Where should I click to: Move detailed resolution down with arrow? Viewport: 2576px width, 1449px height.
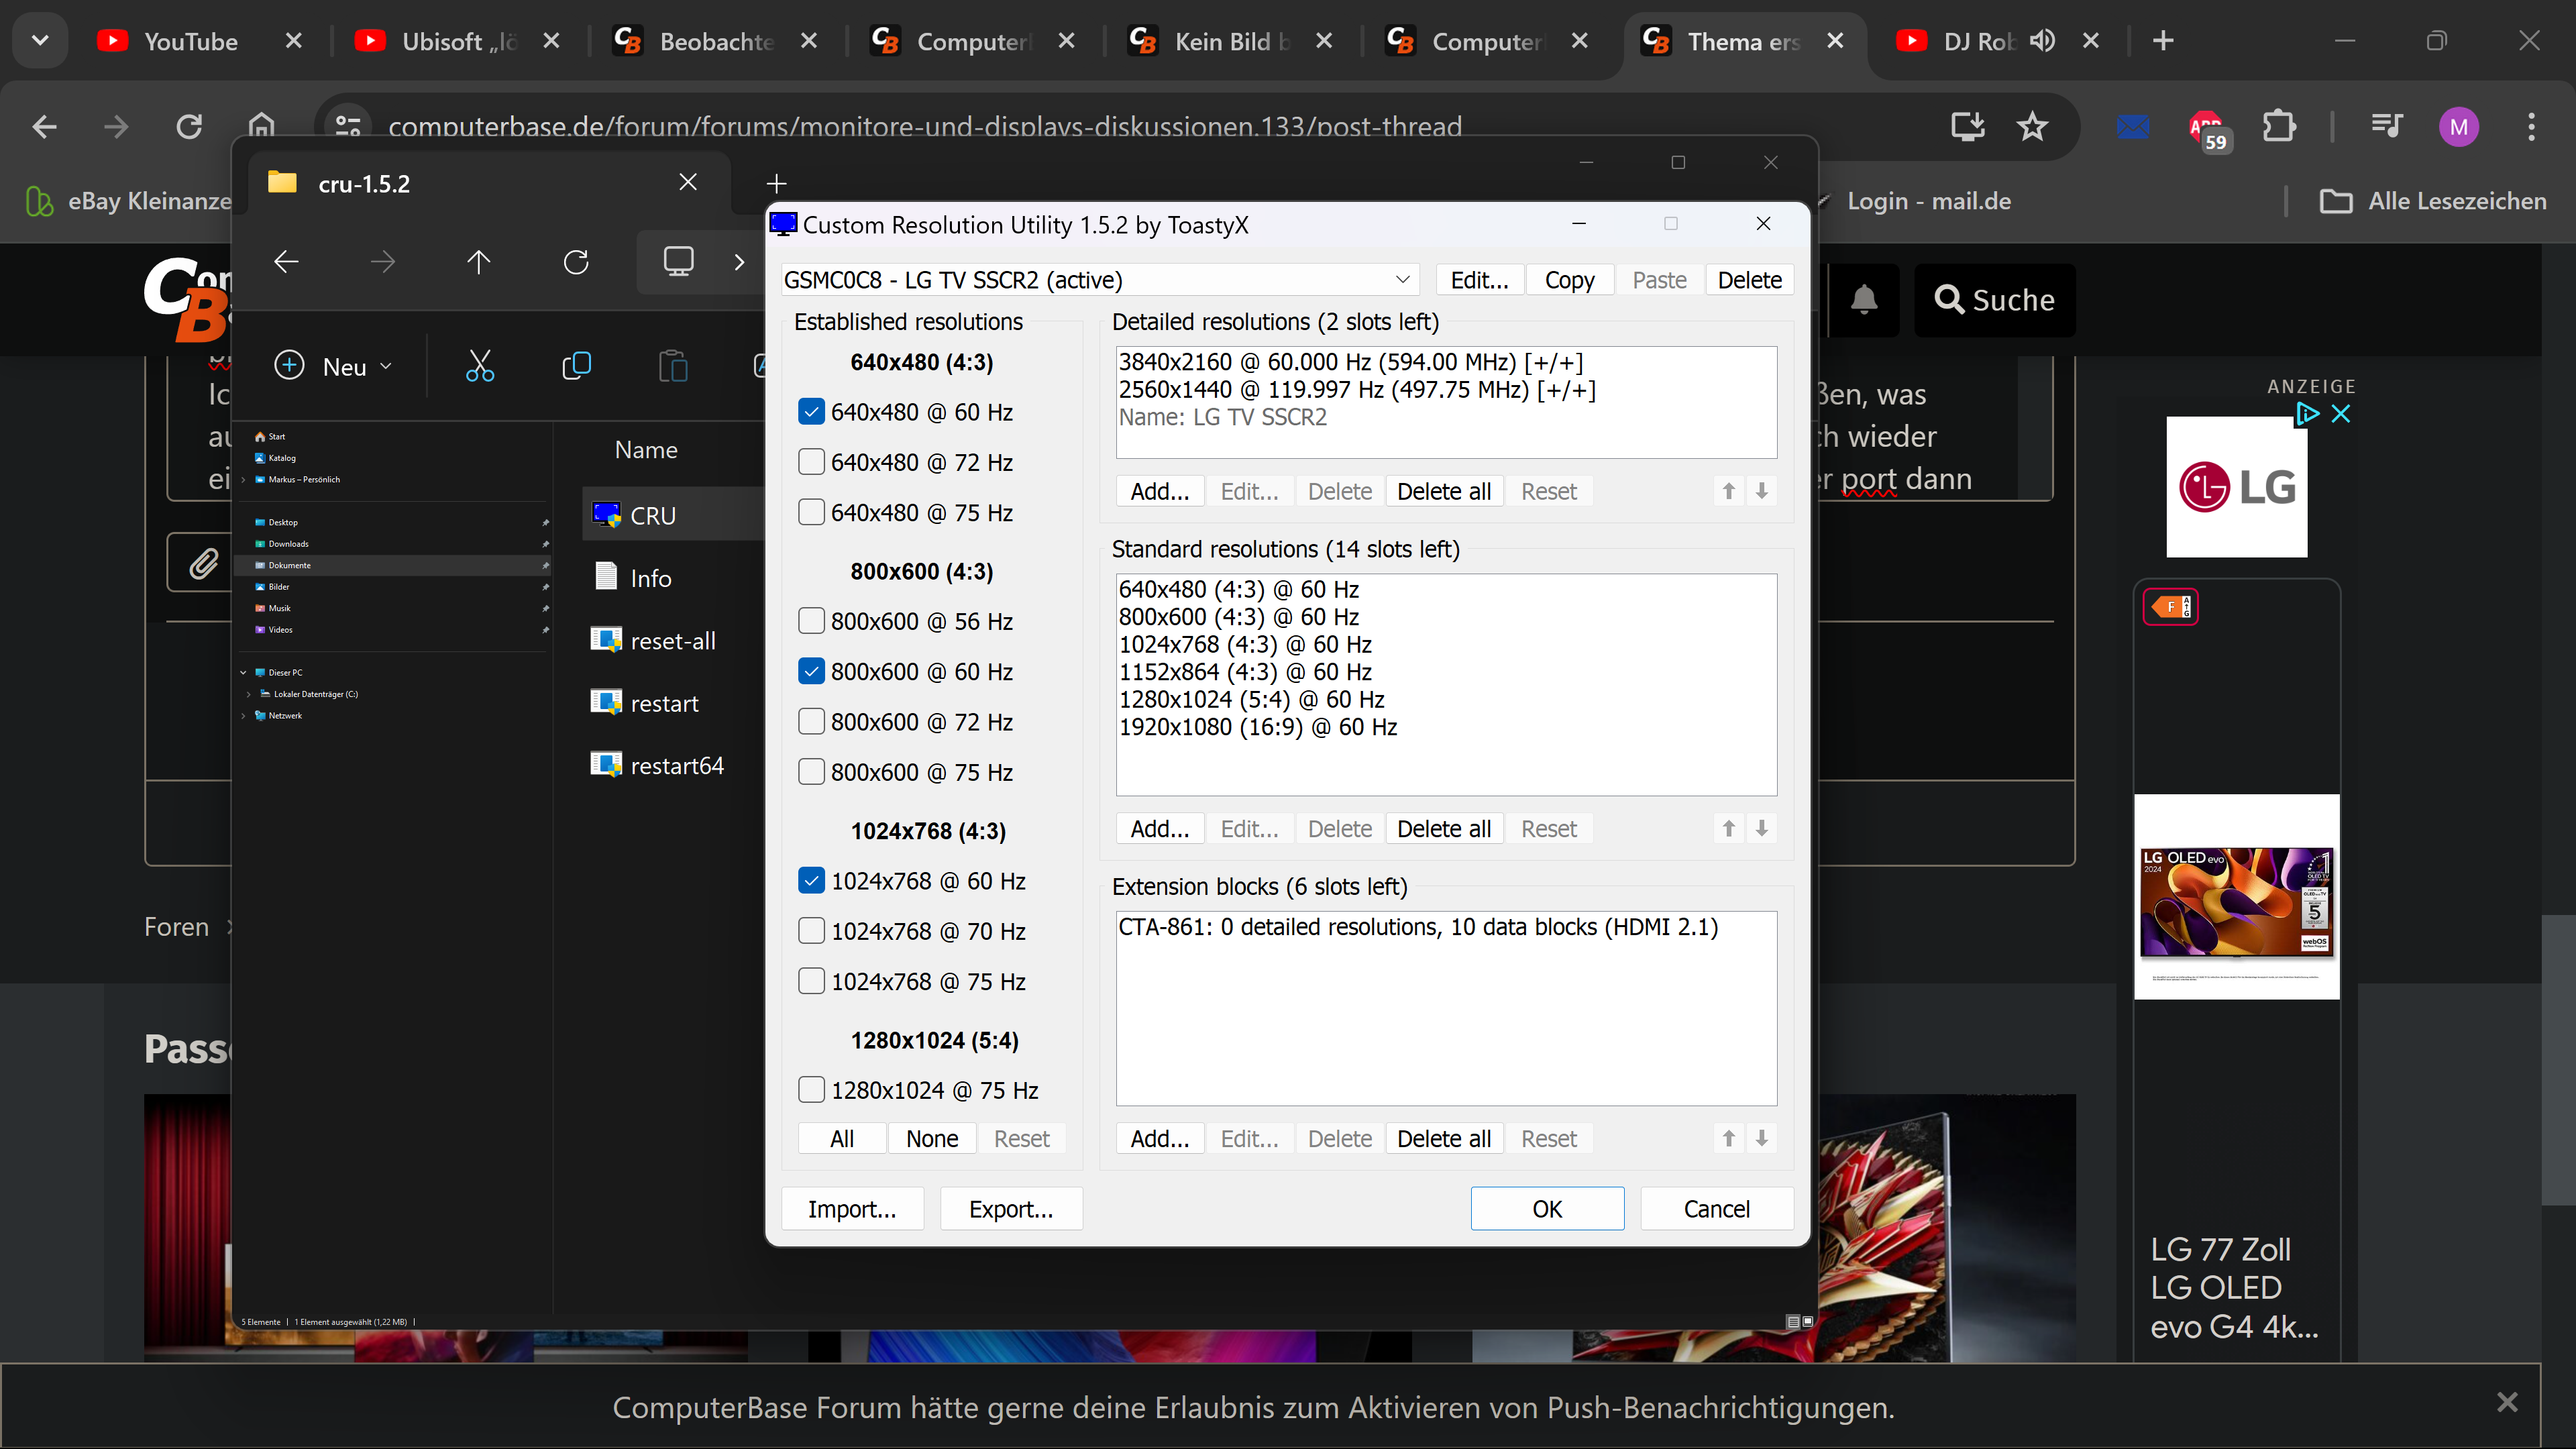pos(1762,491)
